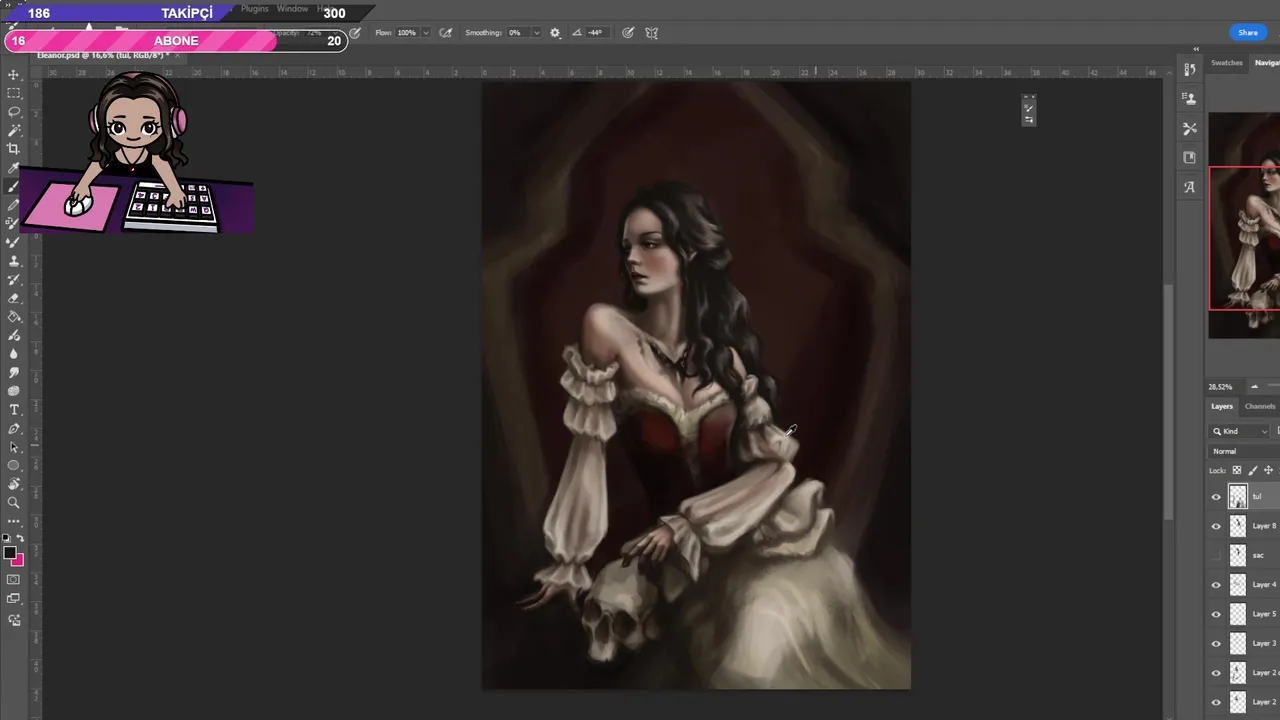
Task: Select the Pen tool
Action: click(14, 428)
